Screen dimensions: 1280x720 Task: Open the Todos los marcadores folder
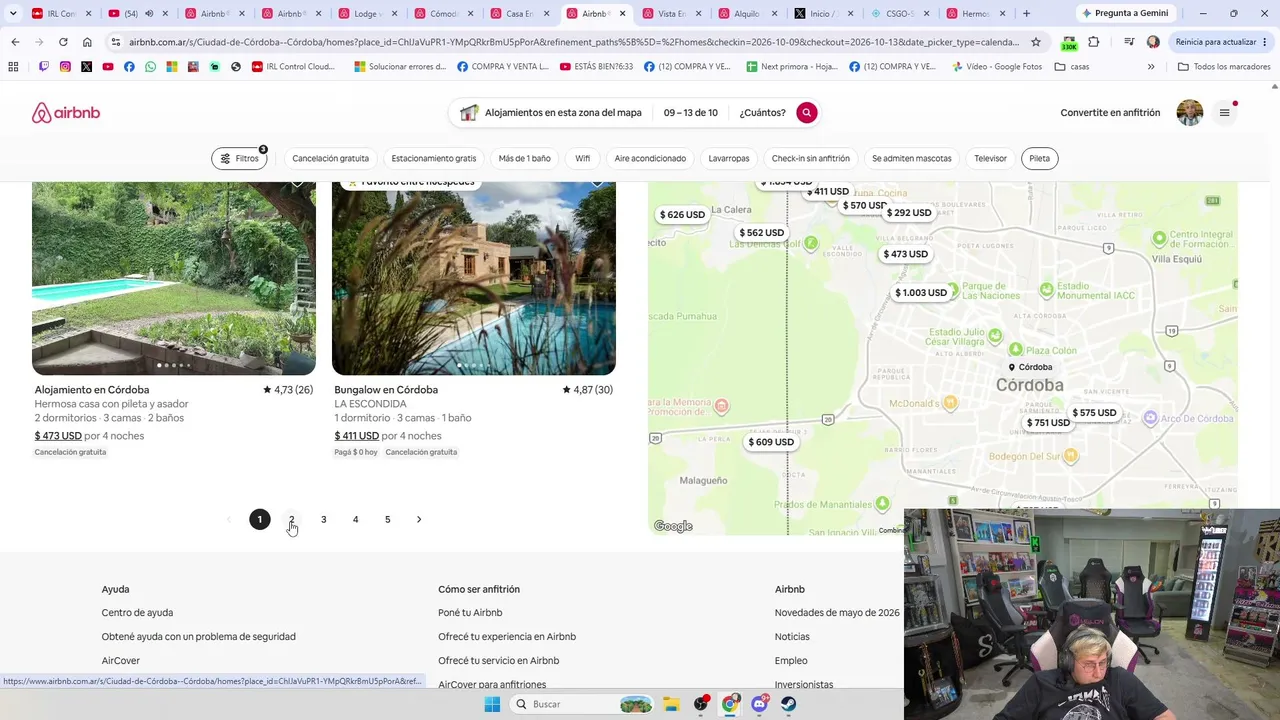click(x=1224, y=67)
